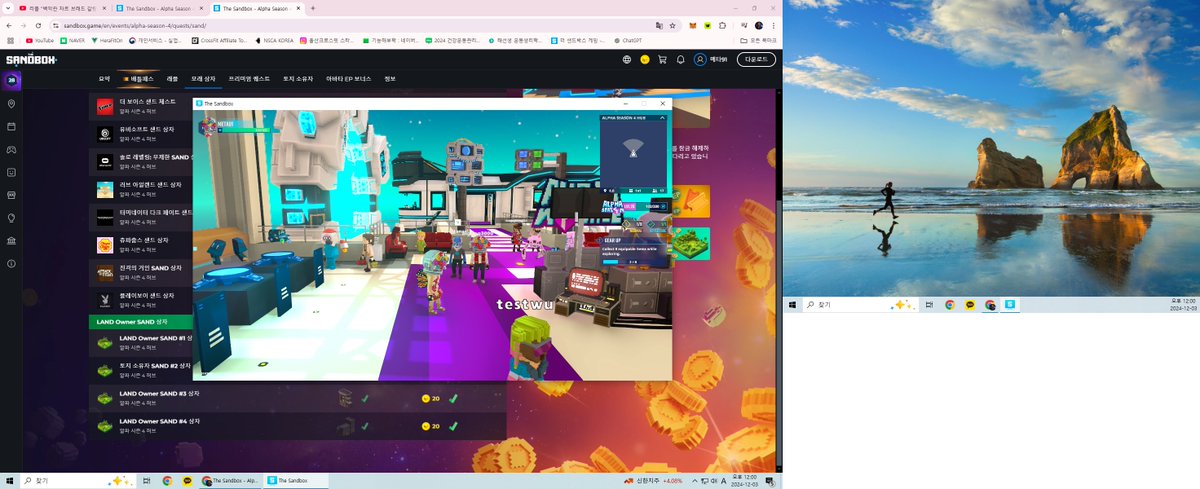The height and width of the screenshot is (489, 1200).
Task: Click the LAND Owner SAND 상자 green header
Action: [141, 322]
